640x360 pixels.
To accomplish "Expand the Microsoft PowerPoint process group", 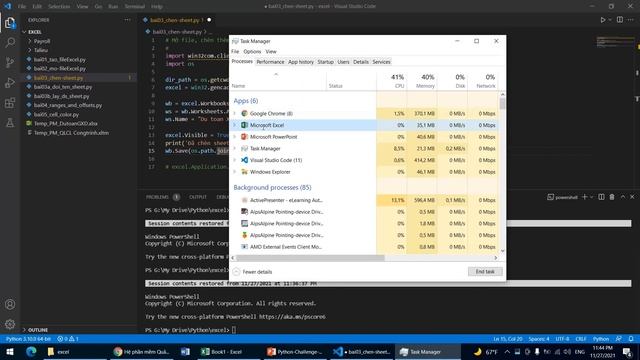I will [235, 137].
